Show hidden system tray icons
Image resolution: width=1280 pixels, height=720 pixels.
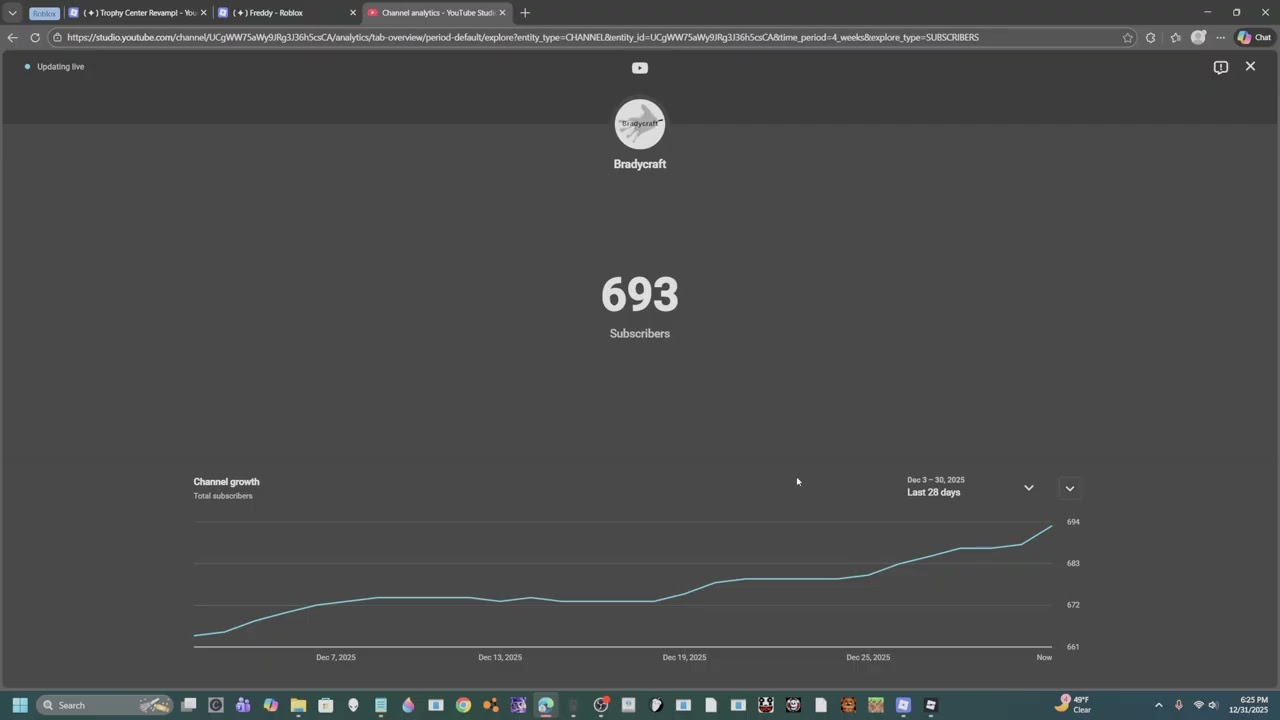1158,705
